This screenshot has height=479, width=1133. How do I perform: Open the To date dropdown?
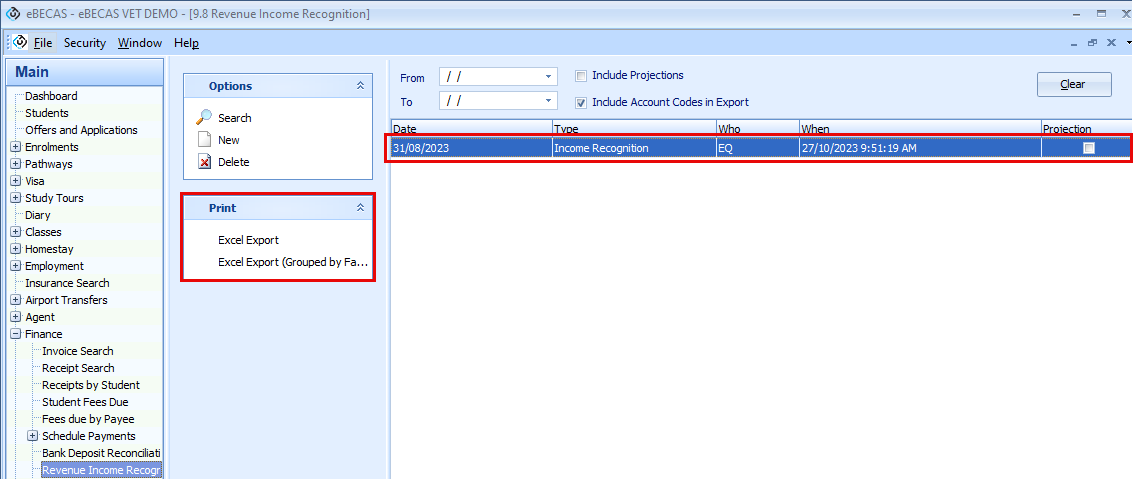point(549,102)
